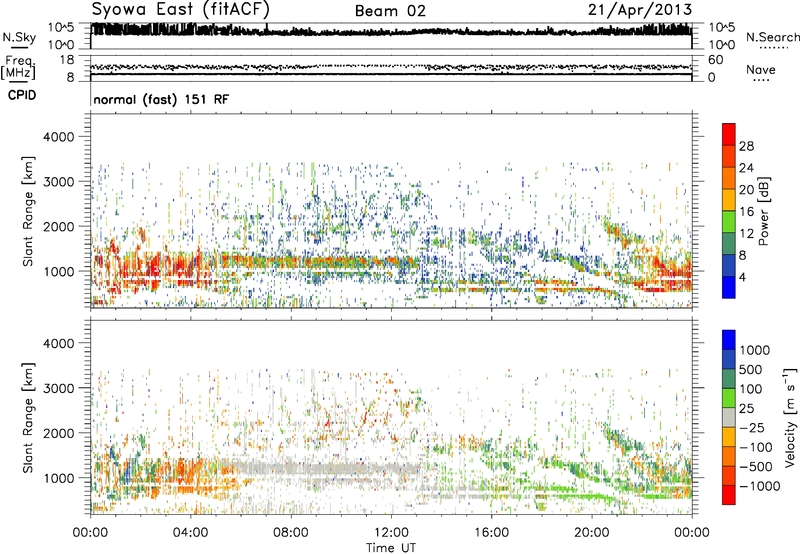Viewport: 800px width, 554px height.
Task: Click the red top of power colorbar
Action: click(x=729, y=132)
